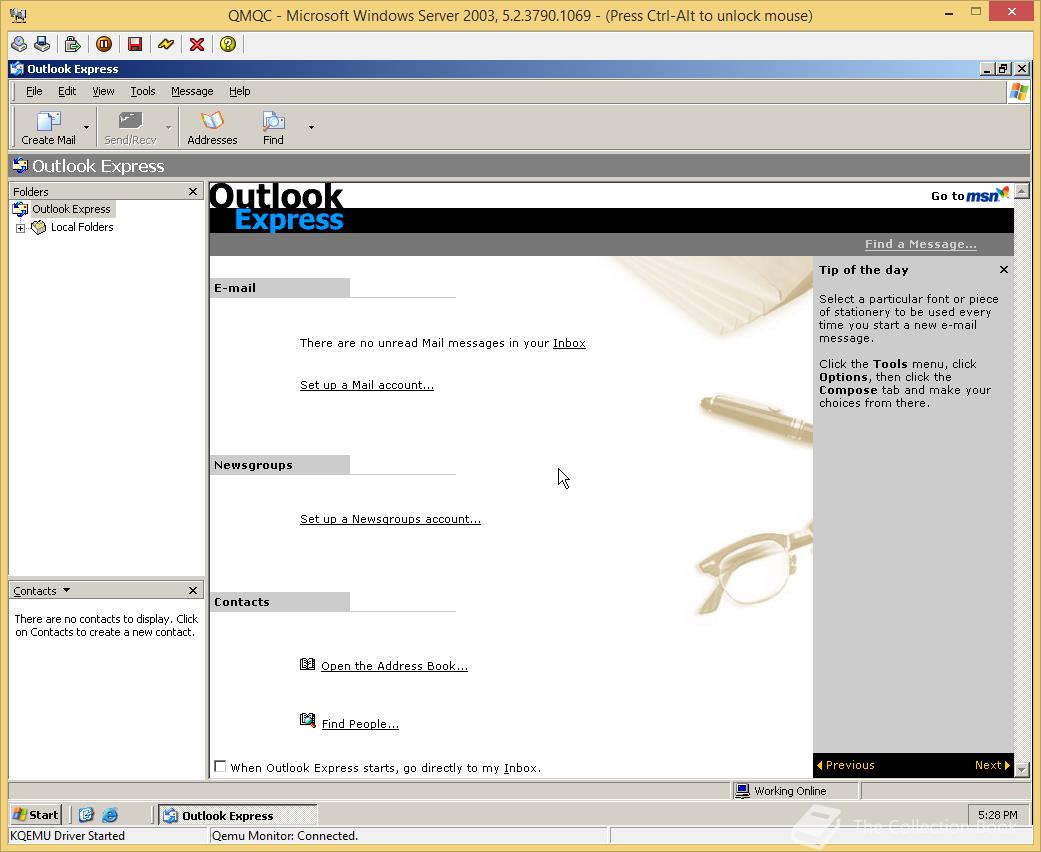Image resolution: width=1041 pixels, height=852 pixels.
Task: Click the greyed-out Send/Recv toolbar button
Action: click(x=130, y=128)
